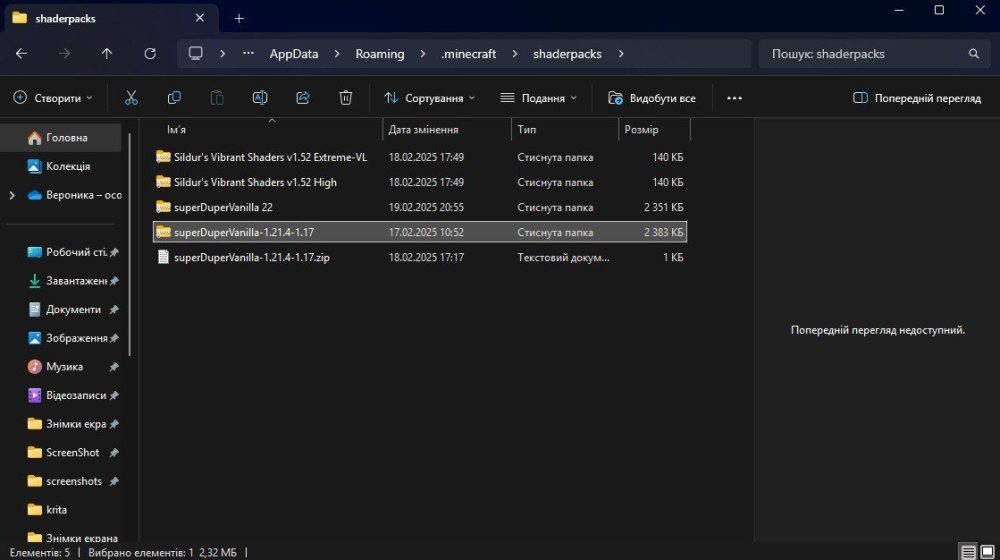Click the size value 2 351 КБ
Viewport: 1000px width, 560px height.
click(x=663, y=207)
